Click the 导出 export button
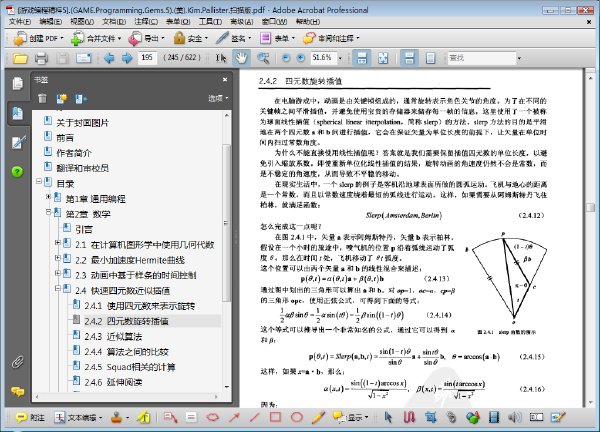 147,38
